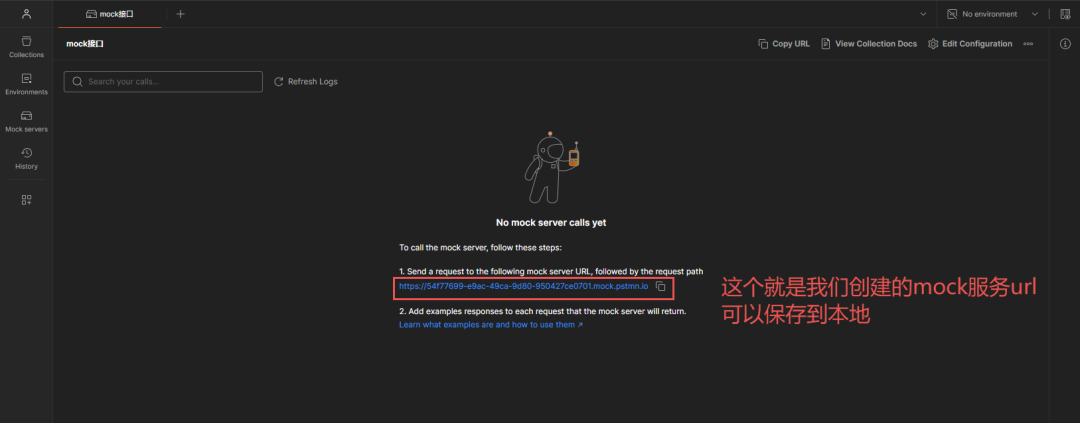Click Refresh Logs
The width and height of the screenshot is (1080, 423).
pos(306,81)
